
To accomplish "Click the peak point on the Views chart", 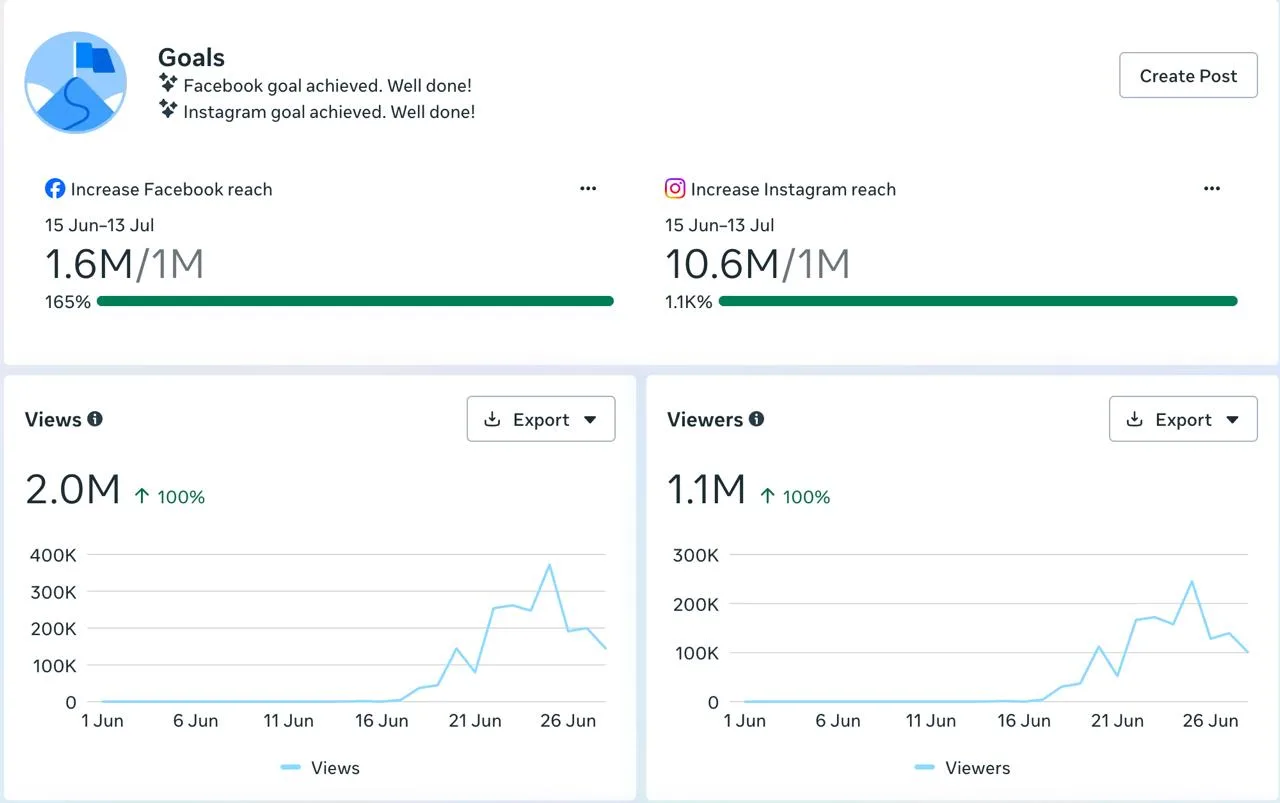I will [x=549, y=565].
